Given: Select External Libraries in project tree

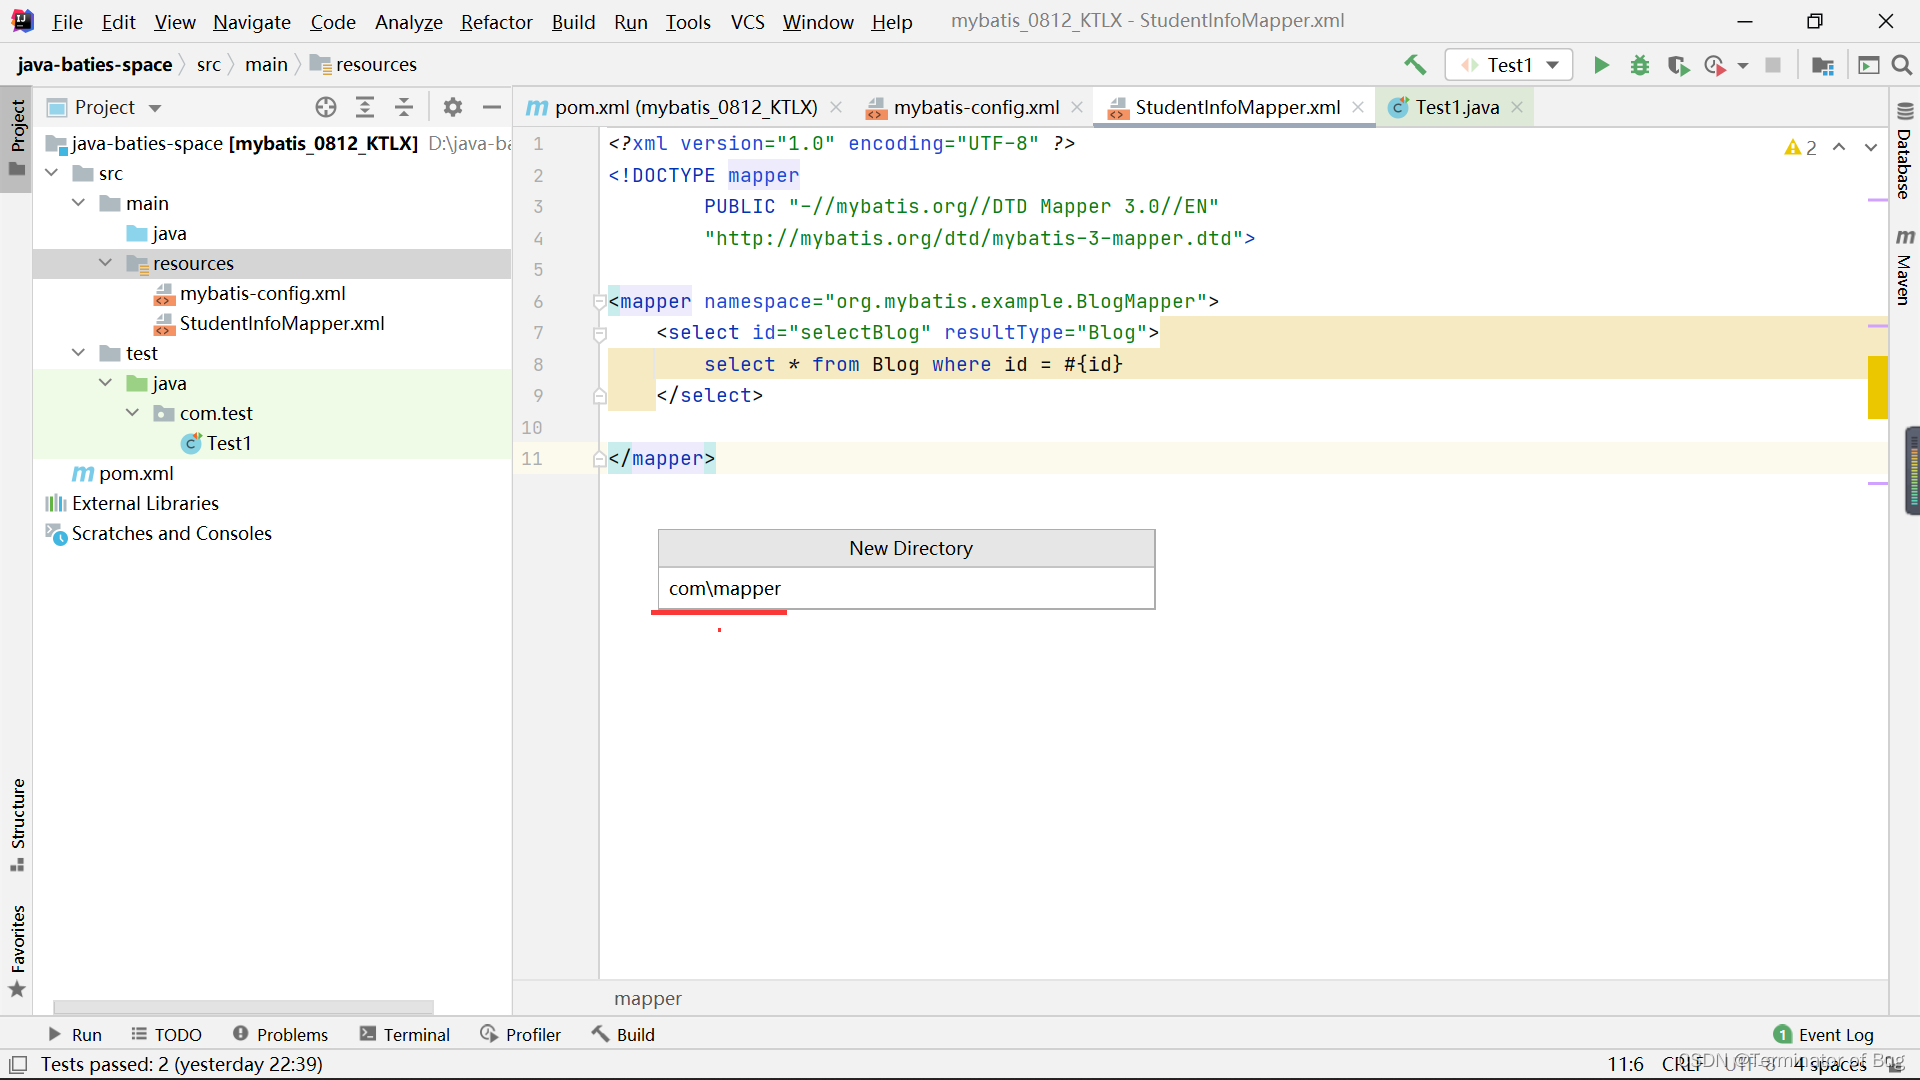Looking at the screenshot, I should 145,503.
